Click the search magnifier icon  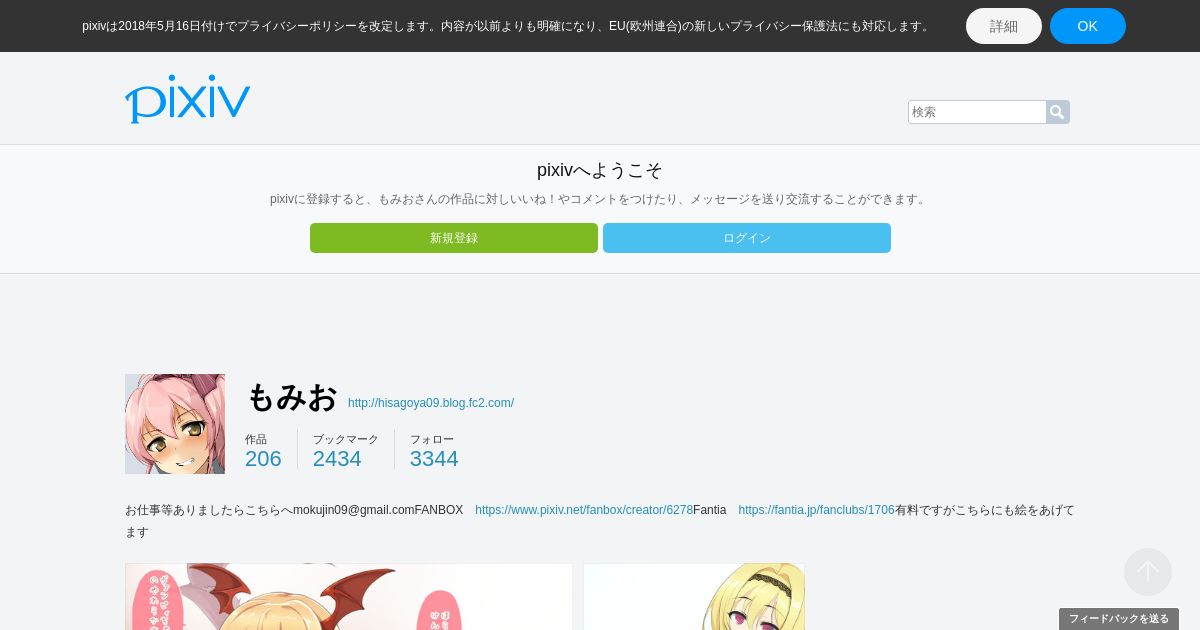point(1057,112)
